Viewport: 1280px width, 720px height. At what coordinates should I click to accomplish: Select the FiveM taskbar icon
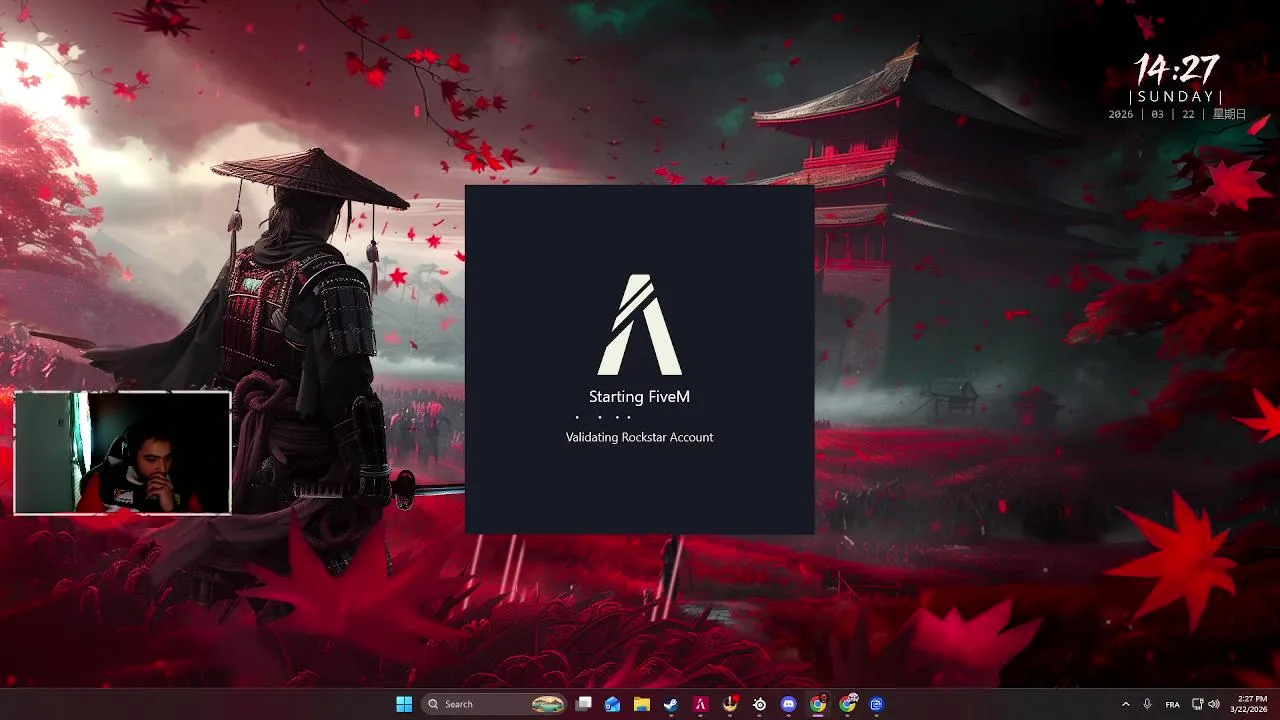[701, 704]
